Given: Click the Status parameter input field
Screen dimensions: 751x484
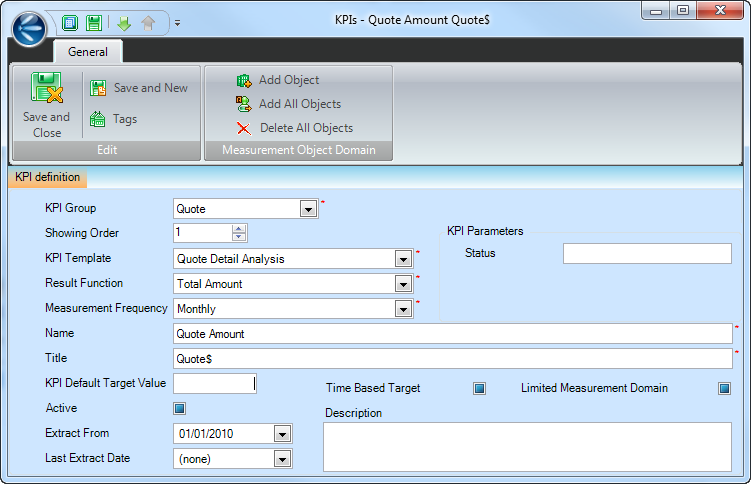Looking at the screenshot, I should [647, 253].
